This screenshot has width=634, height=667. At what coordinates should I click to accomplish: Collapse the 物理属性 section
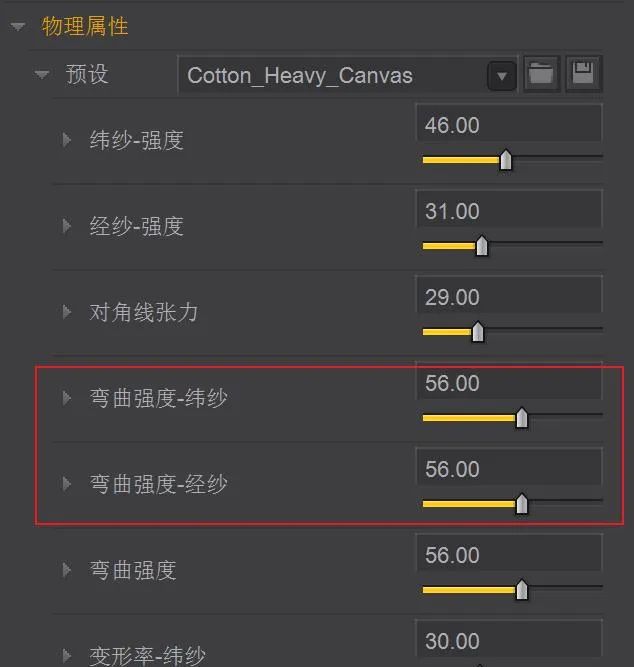18,27
